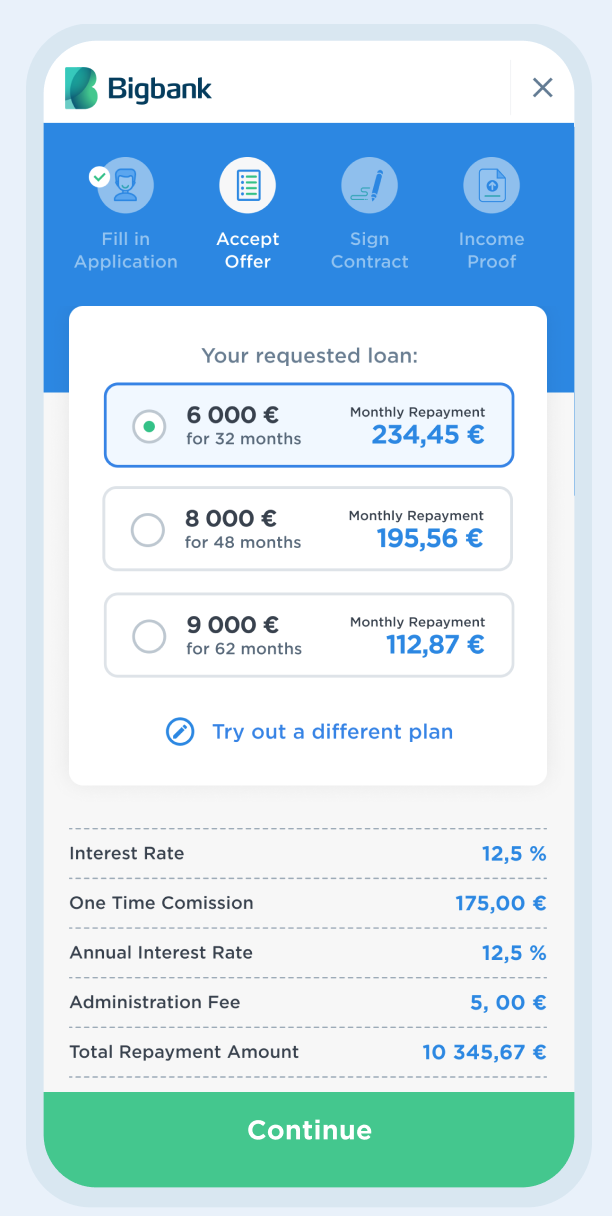
Task: Choose the 195,56 € monthly repayment card
Action: click(x=308, y=529)
